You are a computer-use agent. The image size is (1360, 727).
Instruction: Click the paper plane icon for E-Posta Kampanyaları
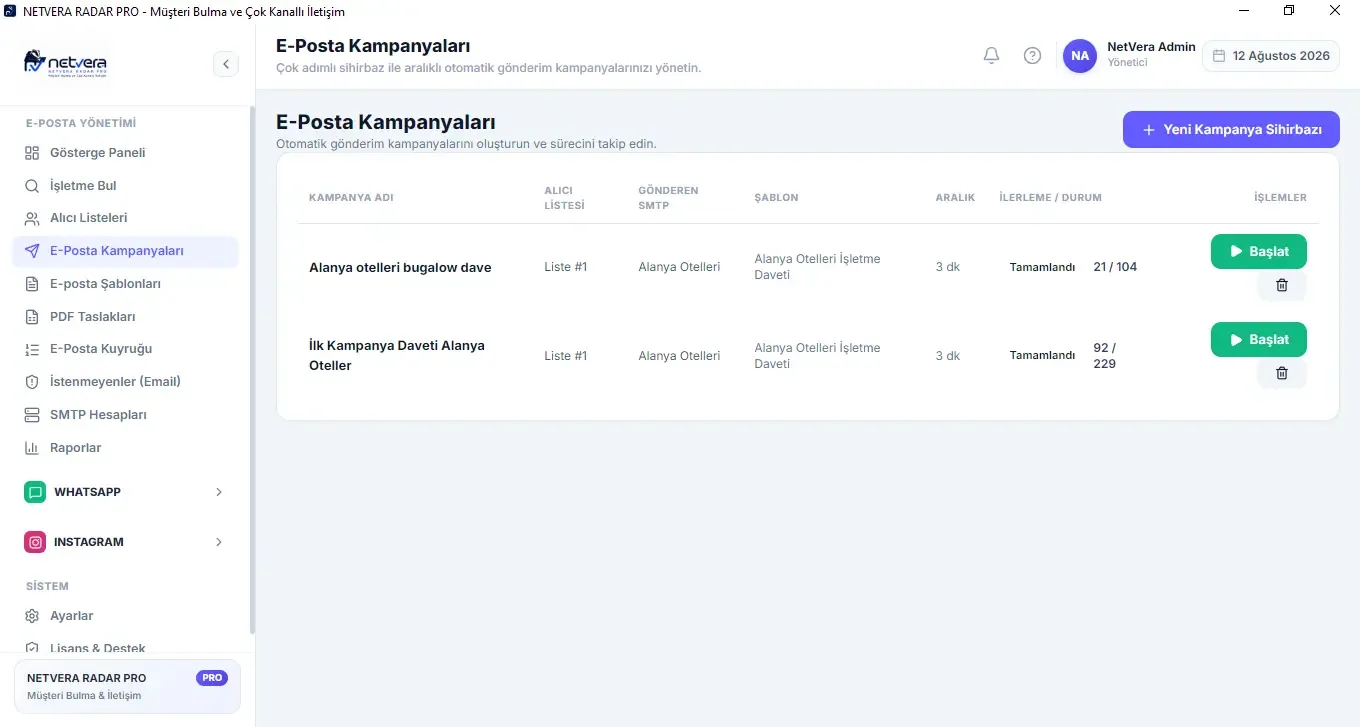tap(31, 251)
